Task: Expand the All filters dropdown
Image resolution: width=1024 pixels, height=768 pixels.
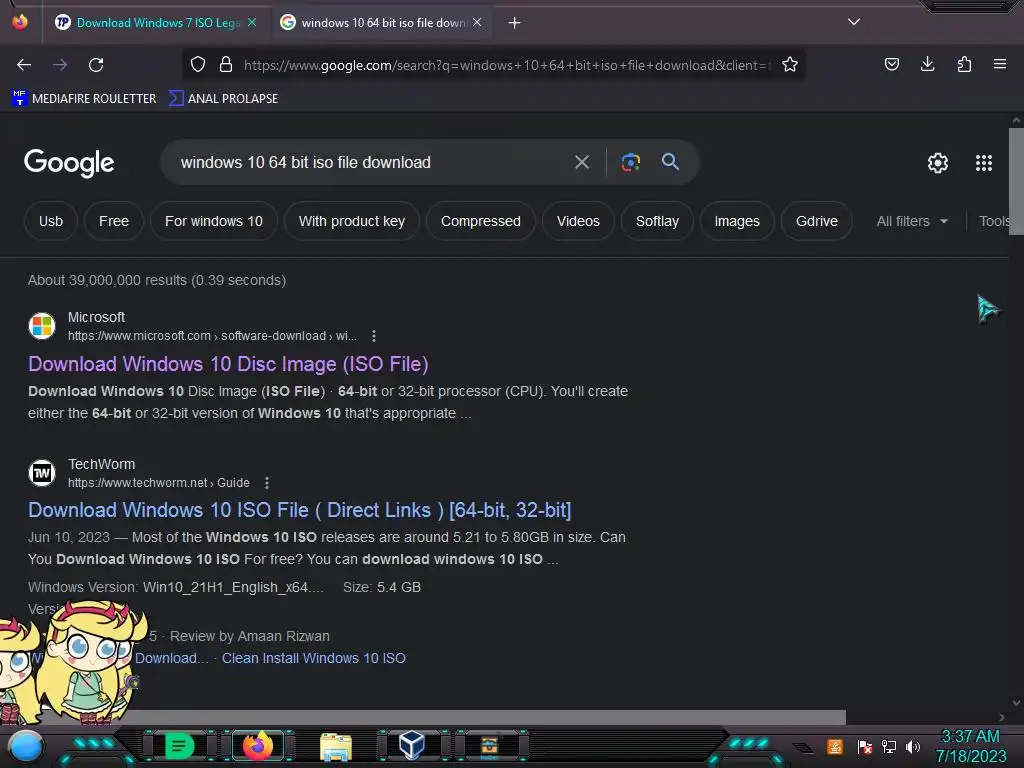Action: [x=912, y=221]
